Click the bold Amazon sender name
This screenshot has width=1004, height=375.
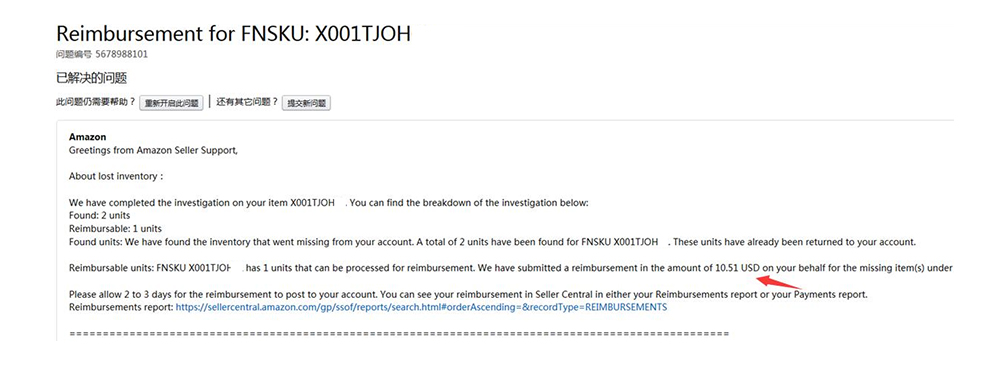pos(87,137)
